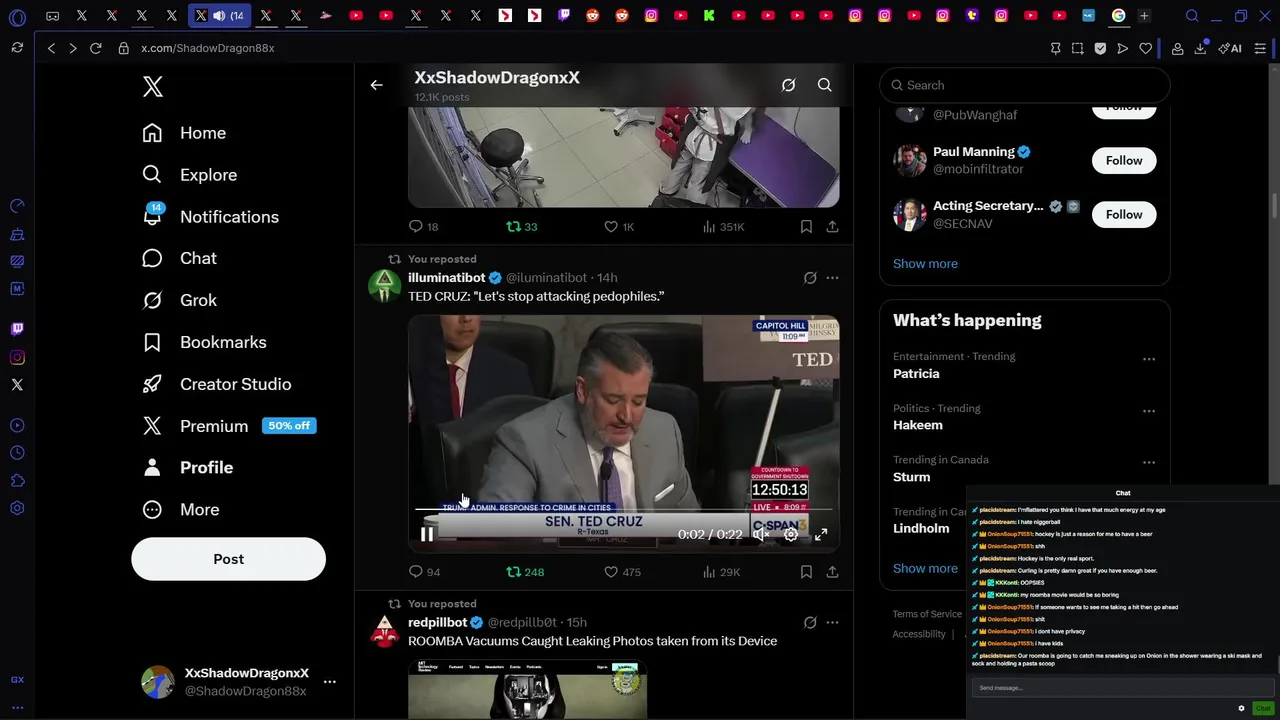Open more options for illuminatibot post
The height and width of the screenshot is (720, 1280).
832,278
